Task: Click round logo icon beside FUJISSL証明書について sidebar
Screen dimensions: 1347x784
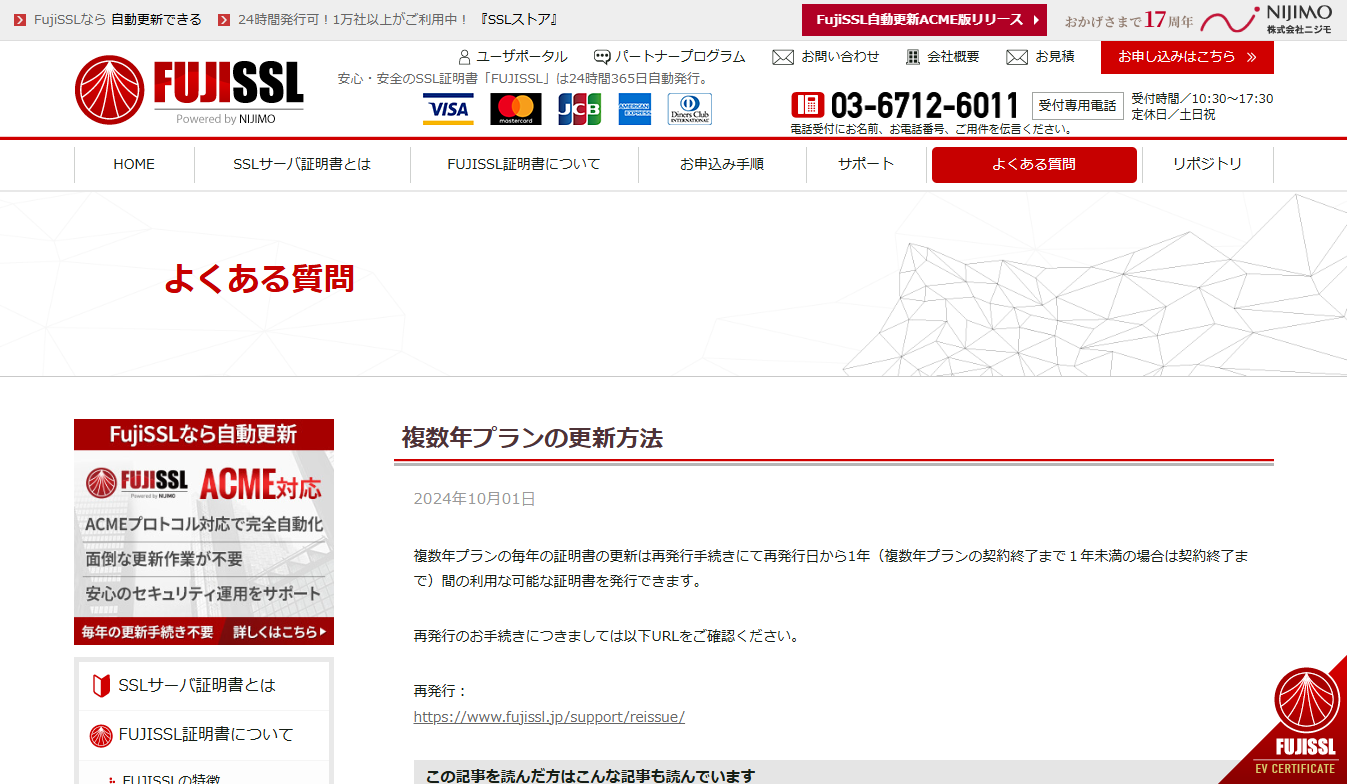Action: (101, 735)
